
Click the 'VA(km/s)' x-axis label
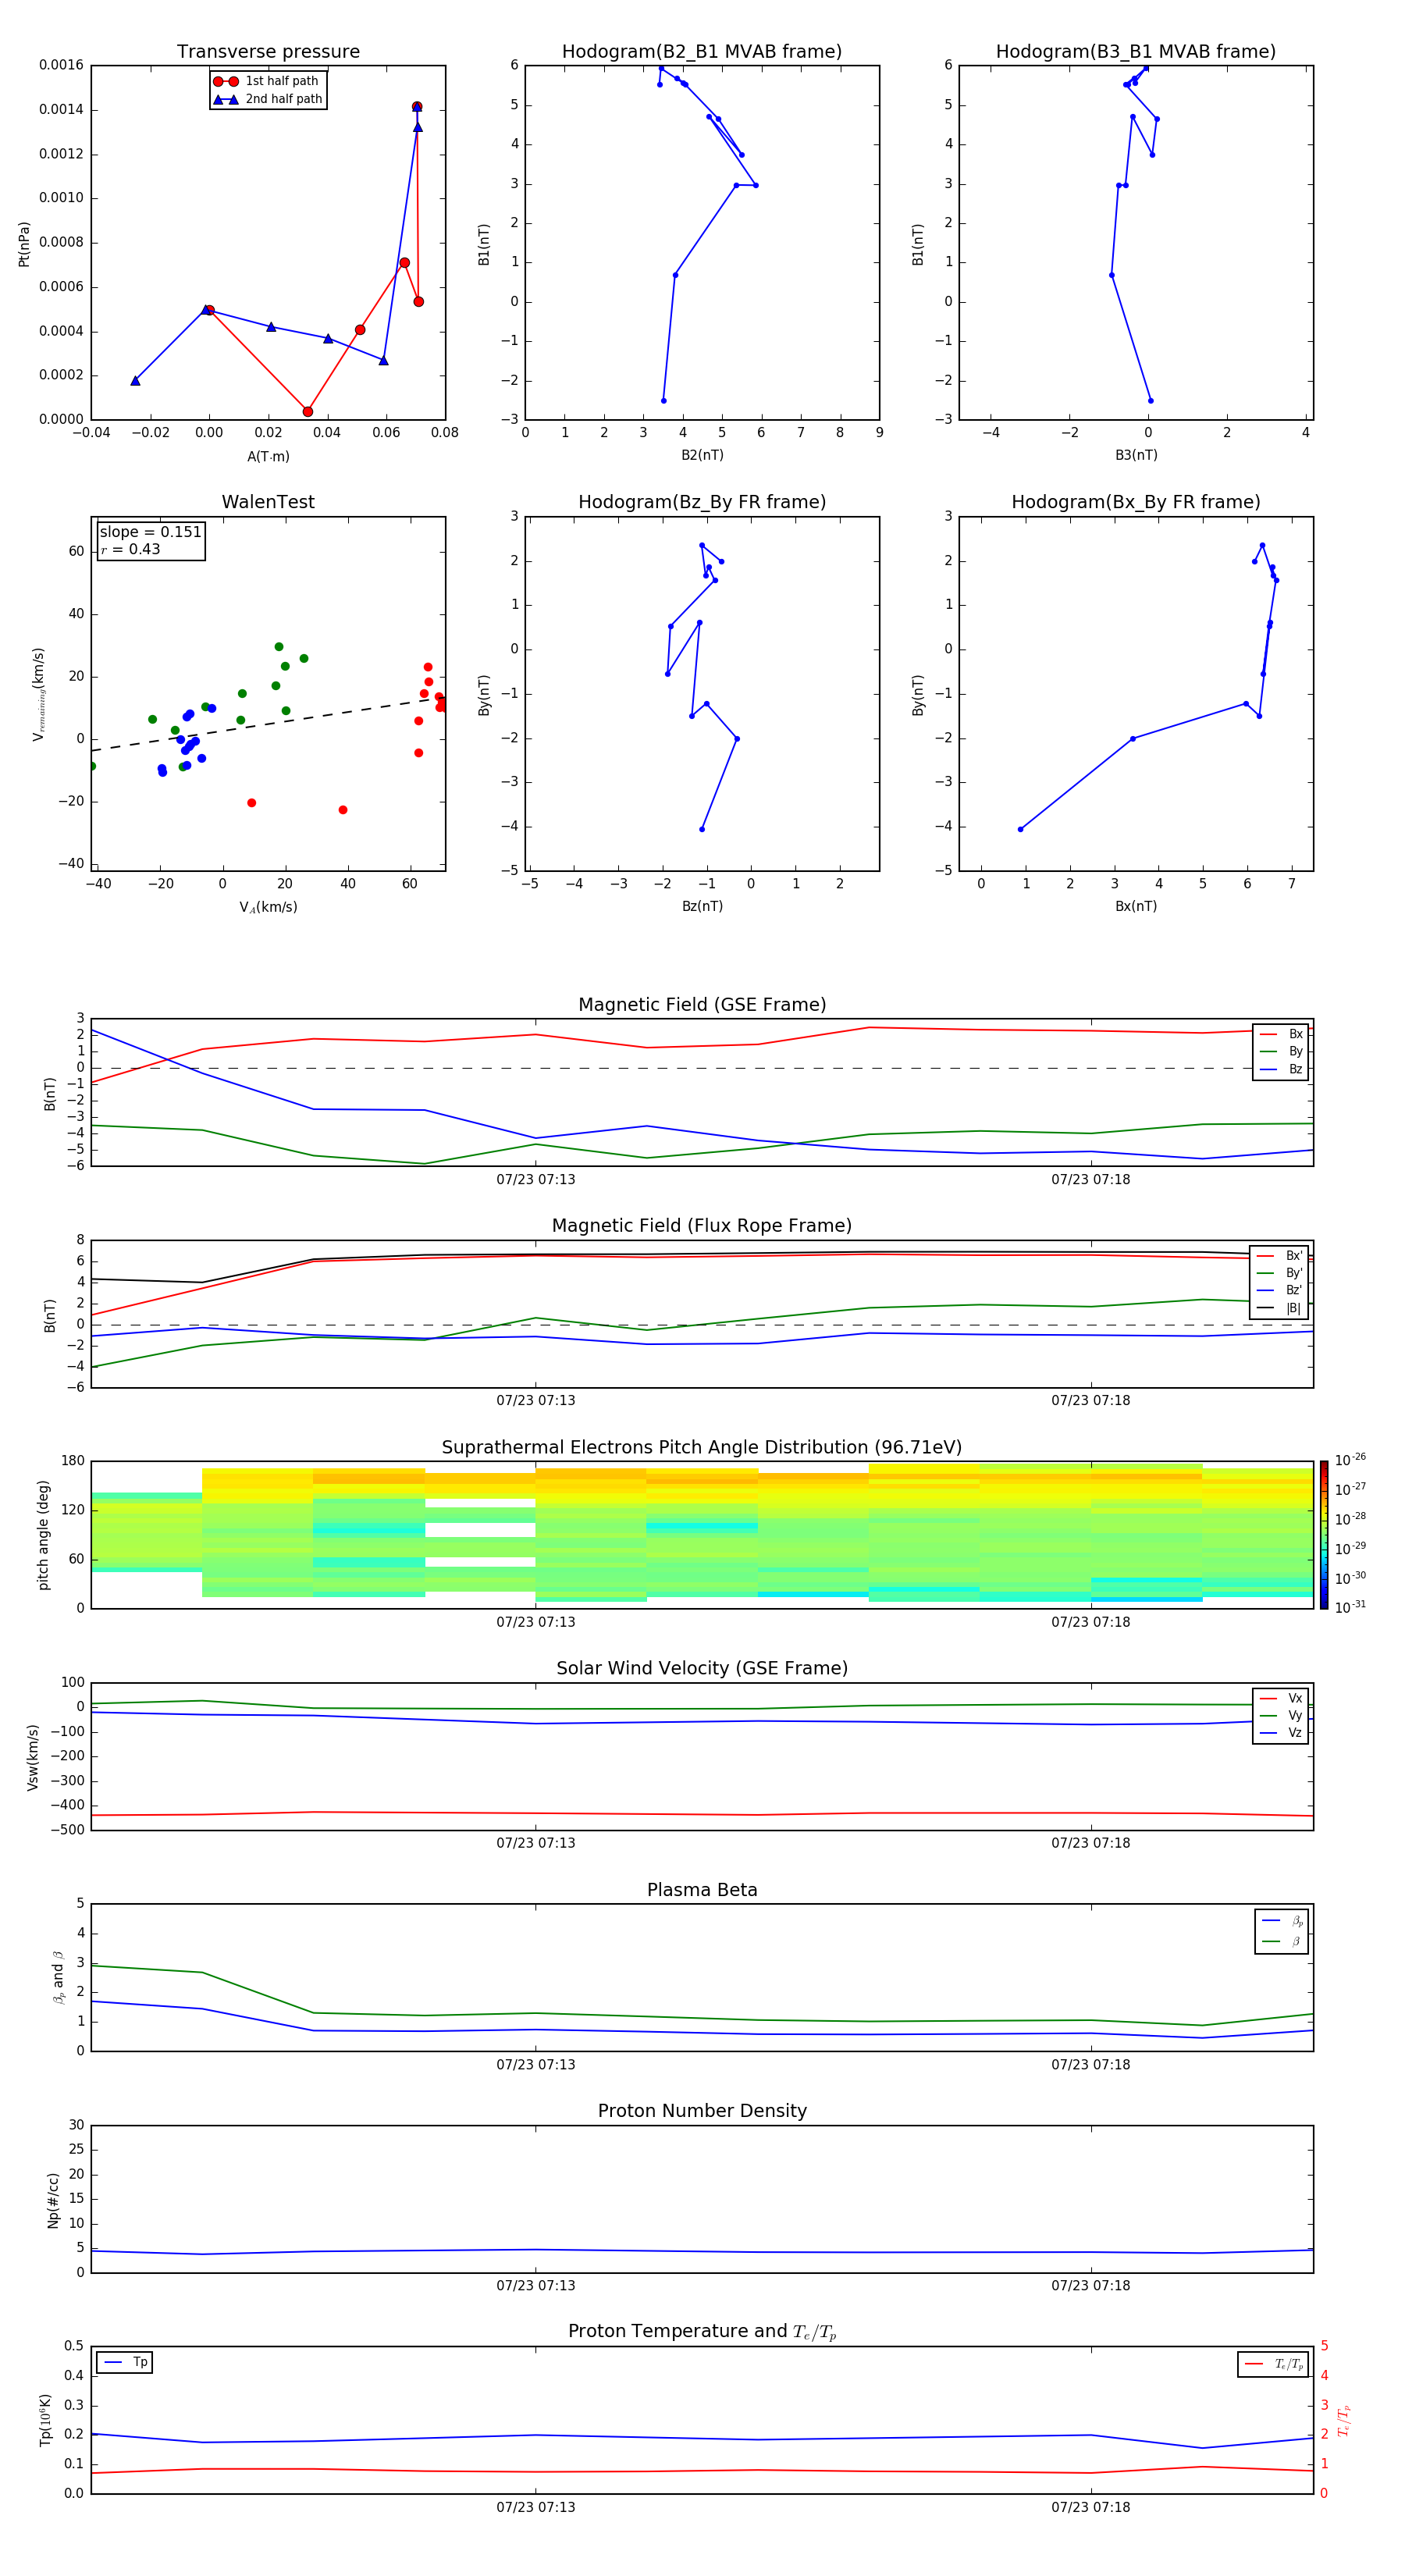click(x=268, y=907)
